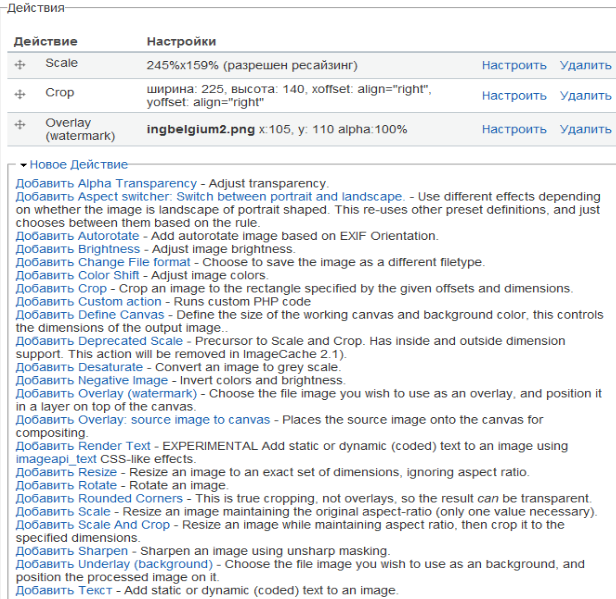Add the Color Shift action
The image size is (616, 599).
click(77, 275)
